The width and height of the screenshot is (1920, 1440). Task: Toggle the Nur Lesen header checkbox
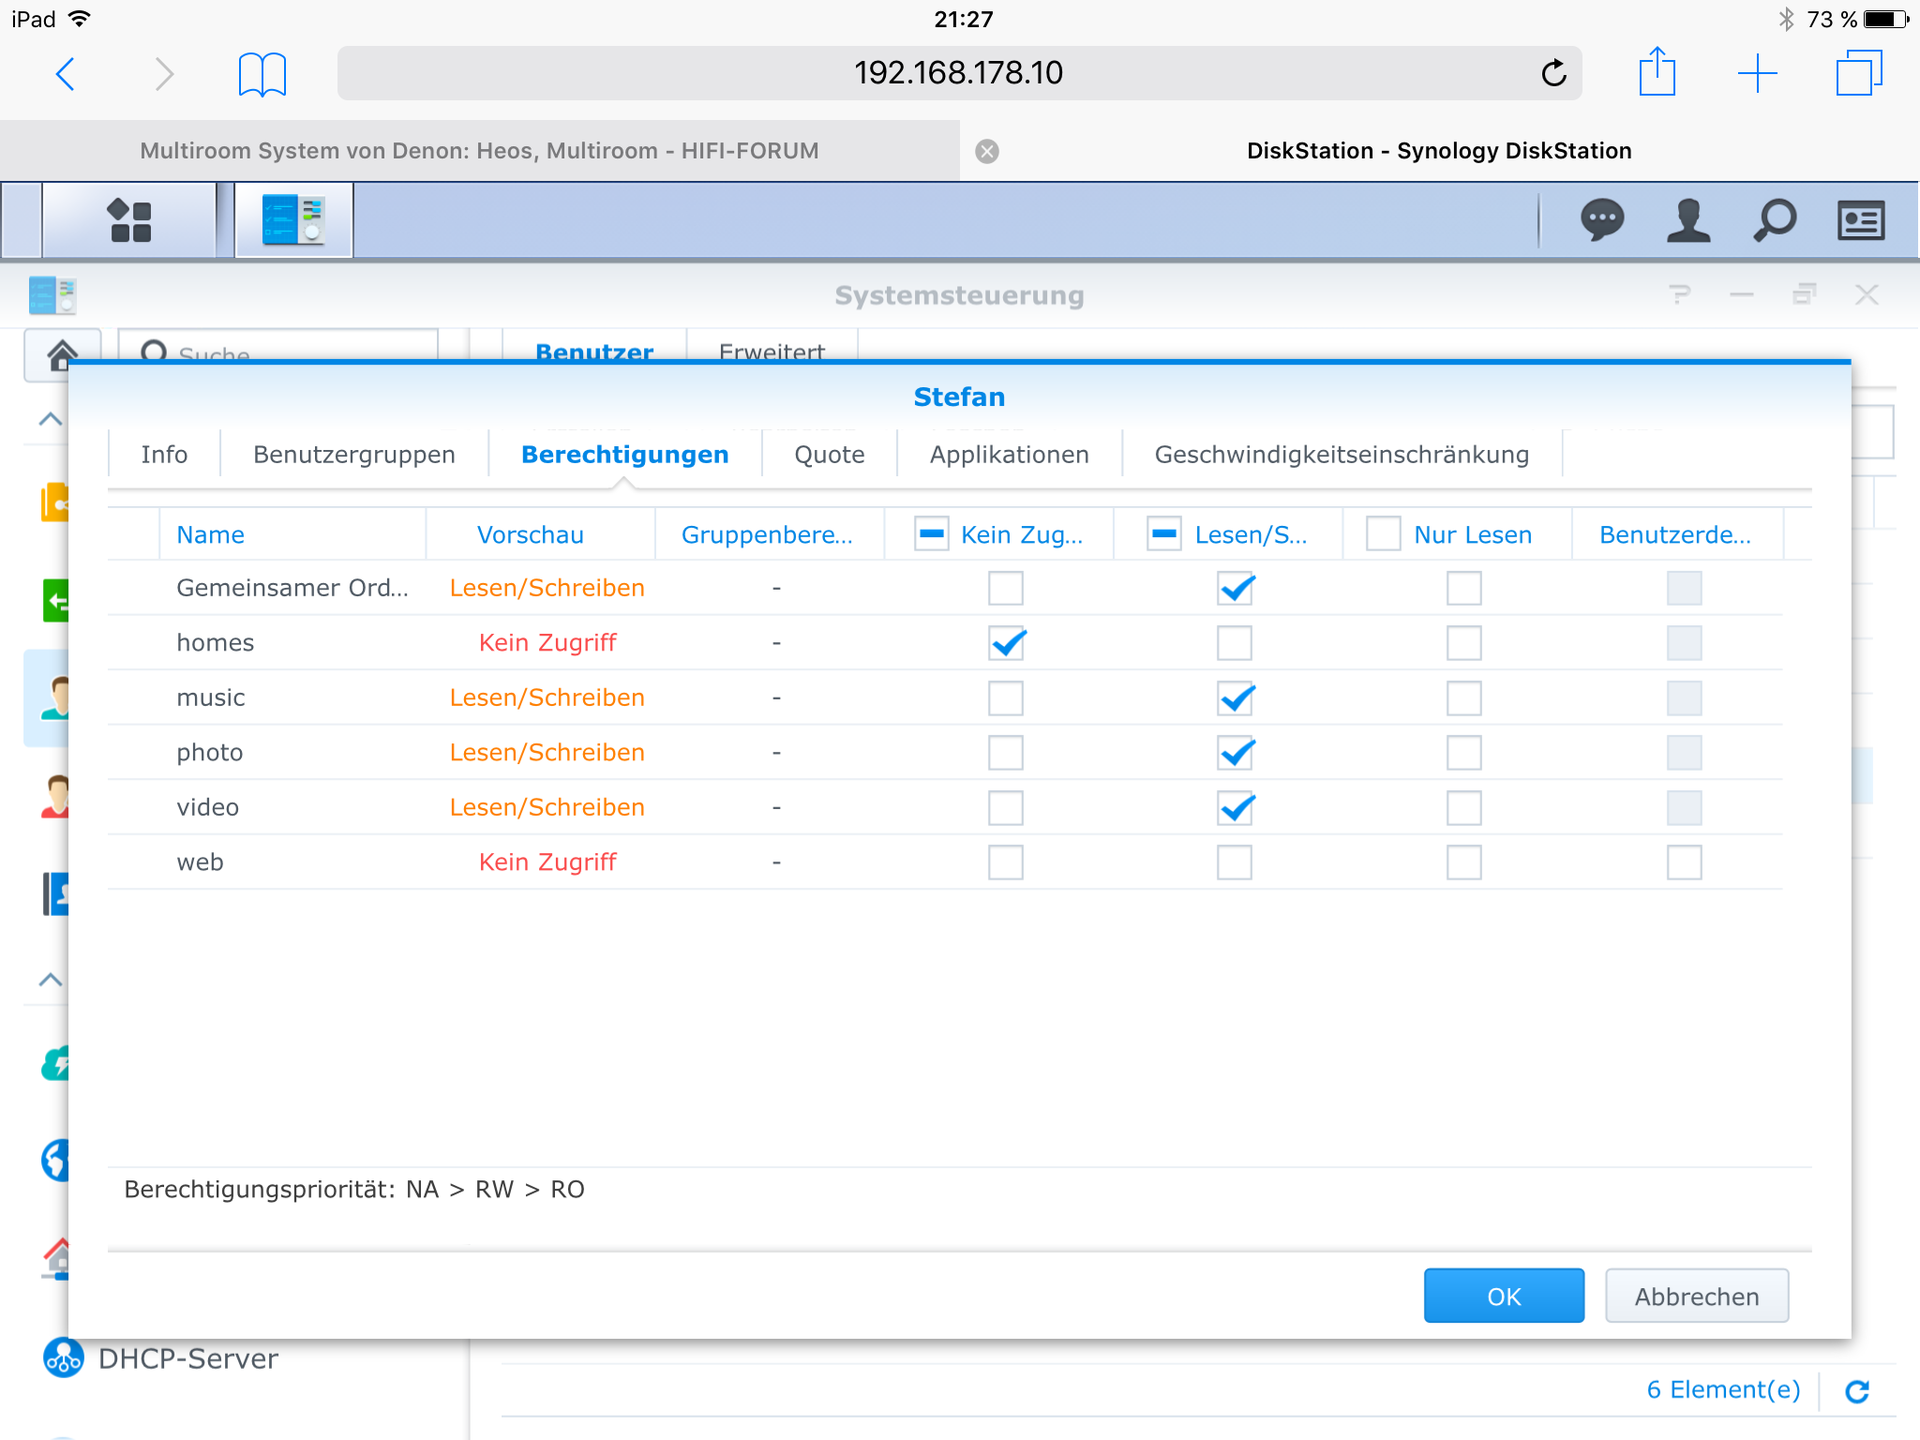[1383, 534]
